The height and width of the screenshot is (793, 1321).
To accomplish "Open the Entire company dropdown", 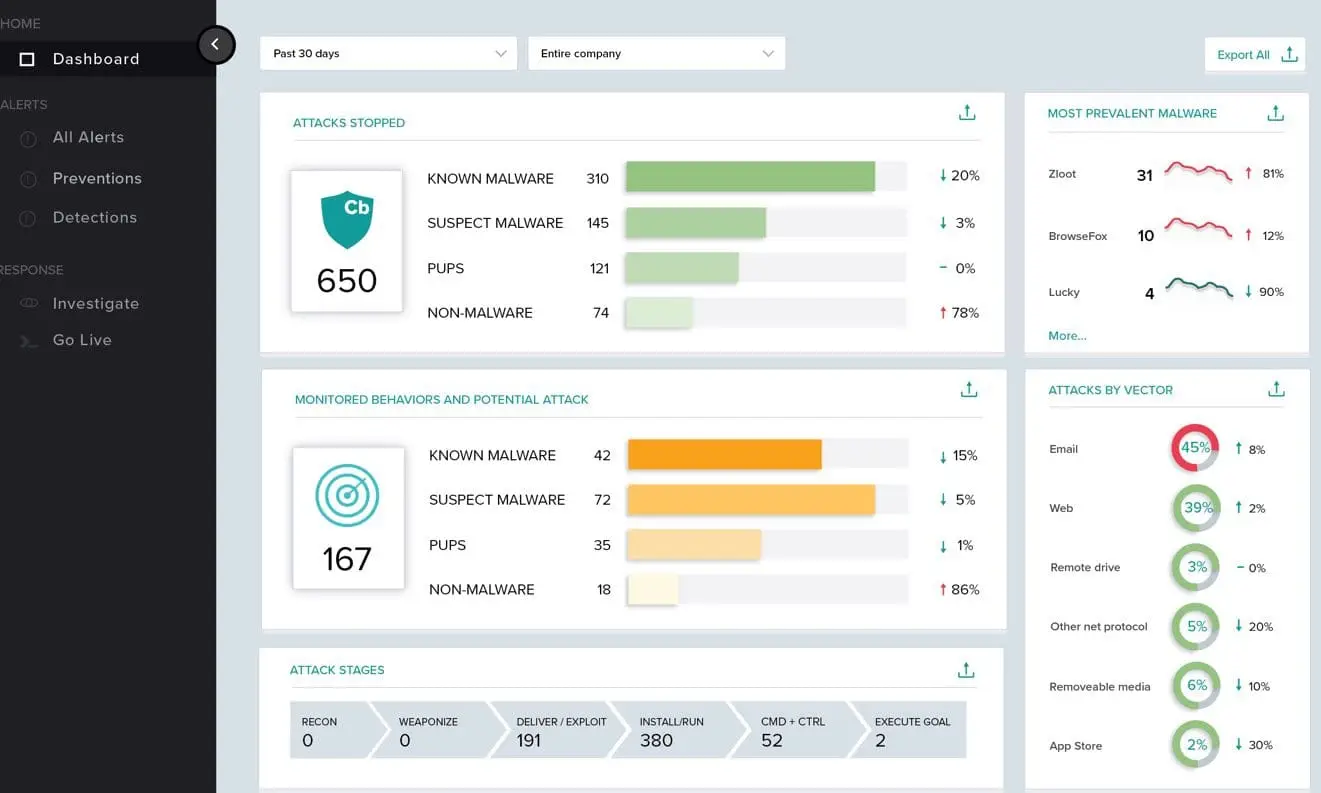I will click(656, 54).
